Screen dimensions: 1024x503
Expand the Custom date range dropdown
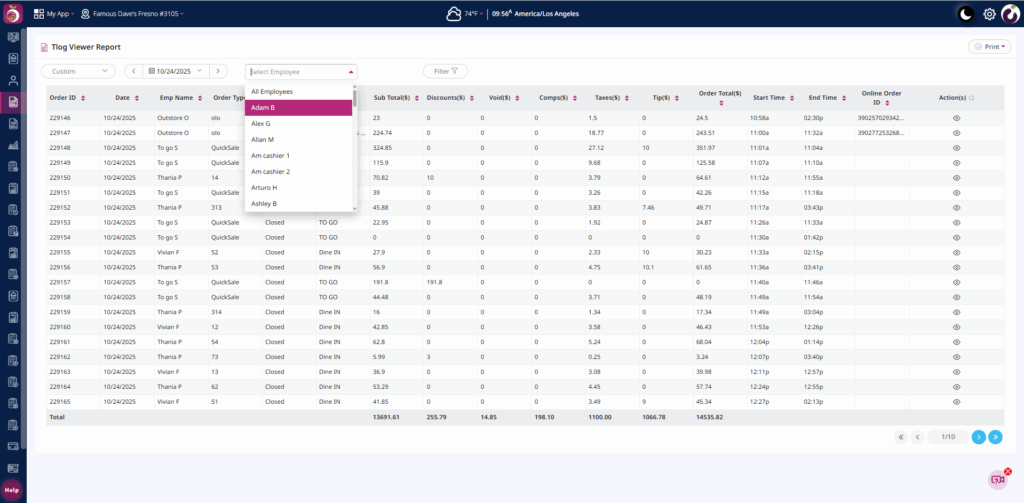pos(78,71)
